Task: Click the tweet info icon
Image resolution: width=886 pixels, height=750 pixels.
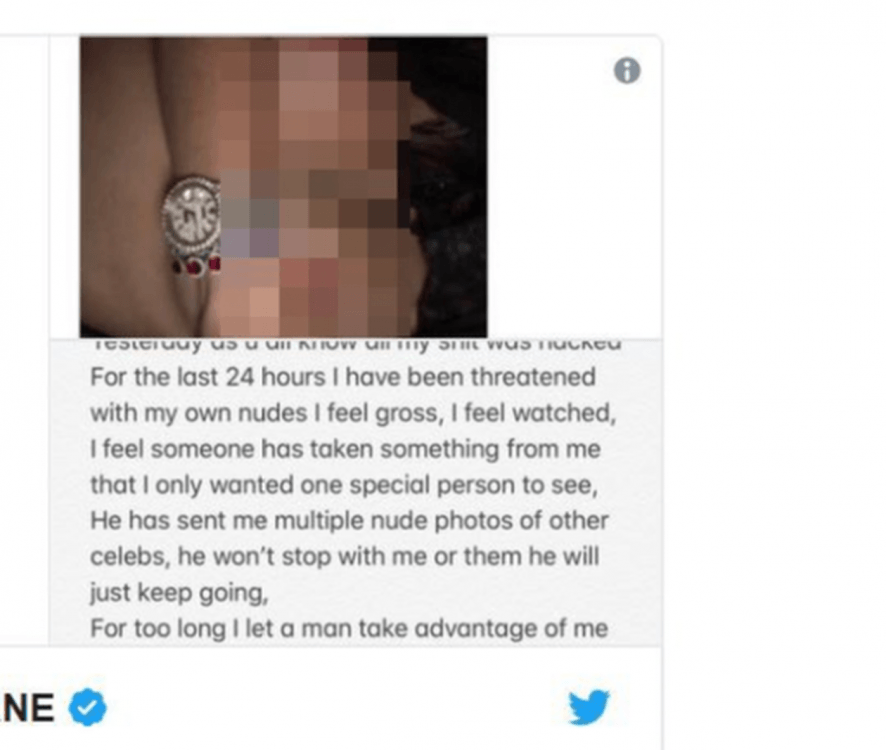Action: point(627,71)
